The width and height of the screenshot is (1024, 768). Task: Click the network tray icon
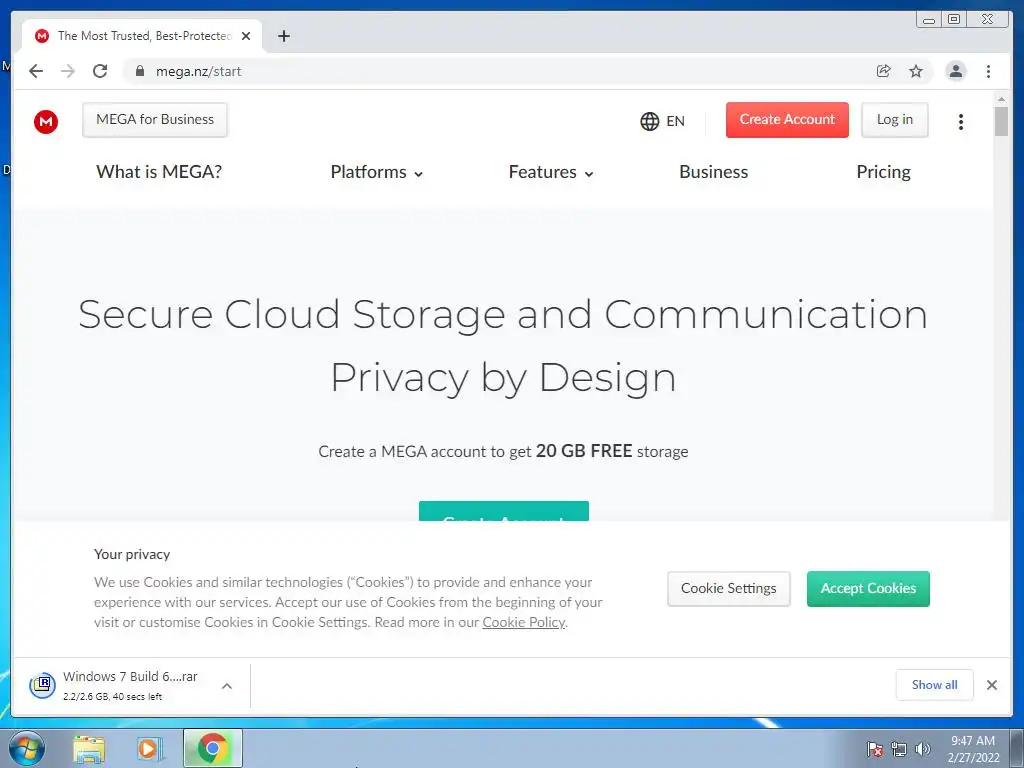tap(899, 749)
